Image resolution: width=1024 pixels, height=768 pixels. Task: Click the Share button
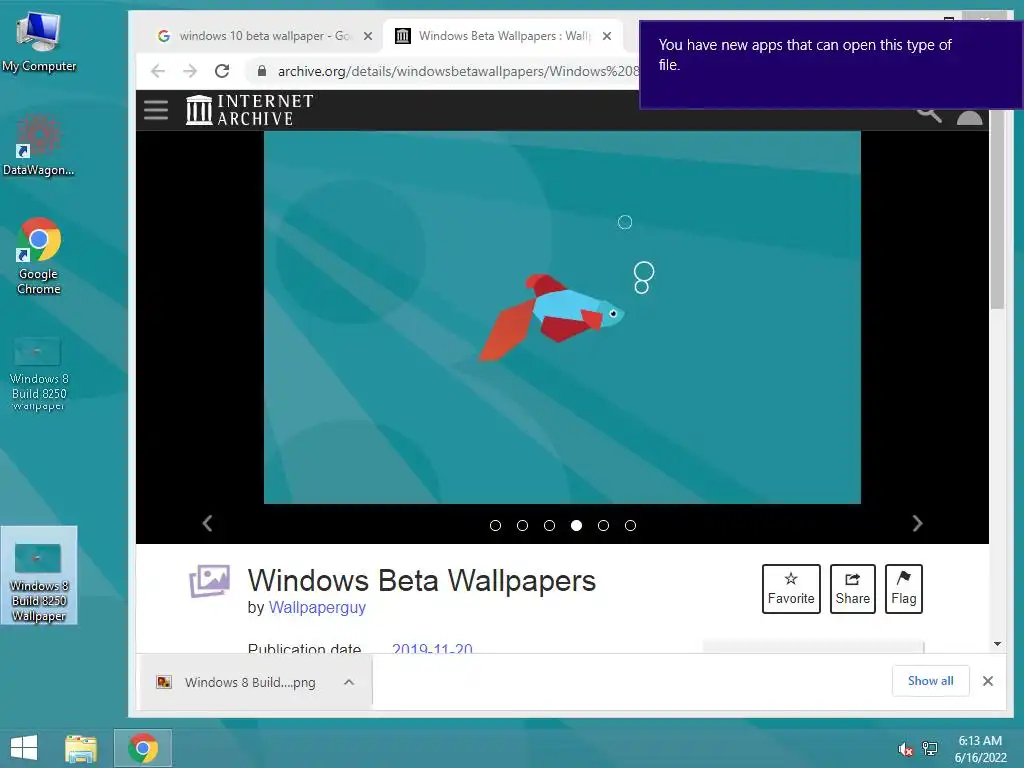pyautogui.click(x=852, y=589)
